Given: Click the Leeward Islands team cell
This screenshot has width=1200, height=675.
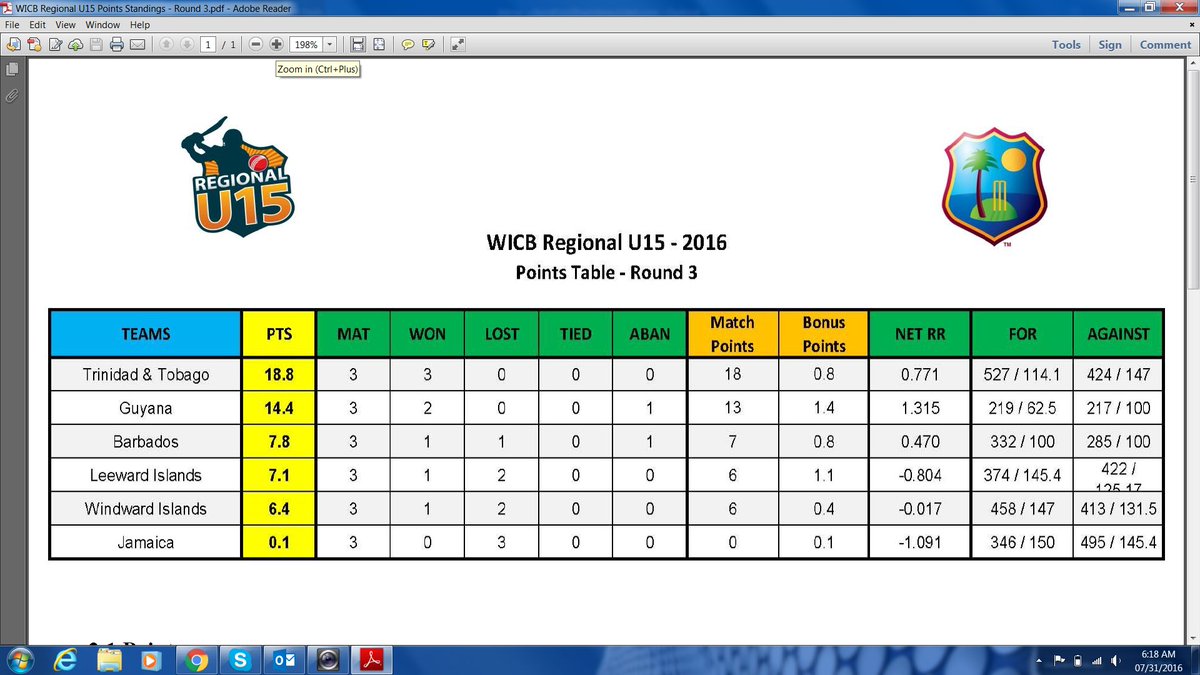Looking at the screenshot, I should tap(146, 475).
